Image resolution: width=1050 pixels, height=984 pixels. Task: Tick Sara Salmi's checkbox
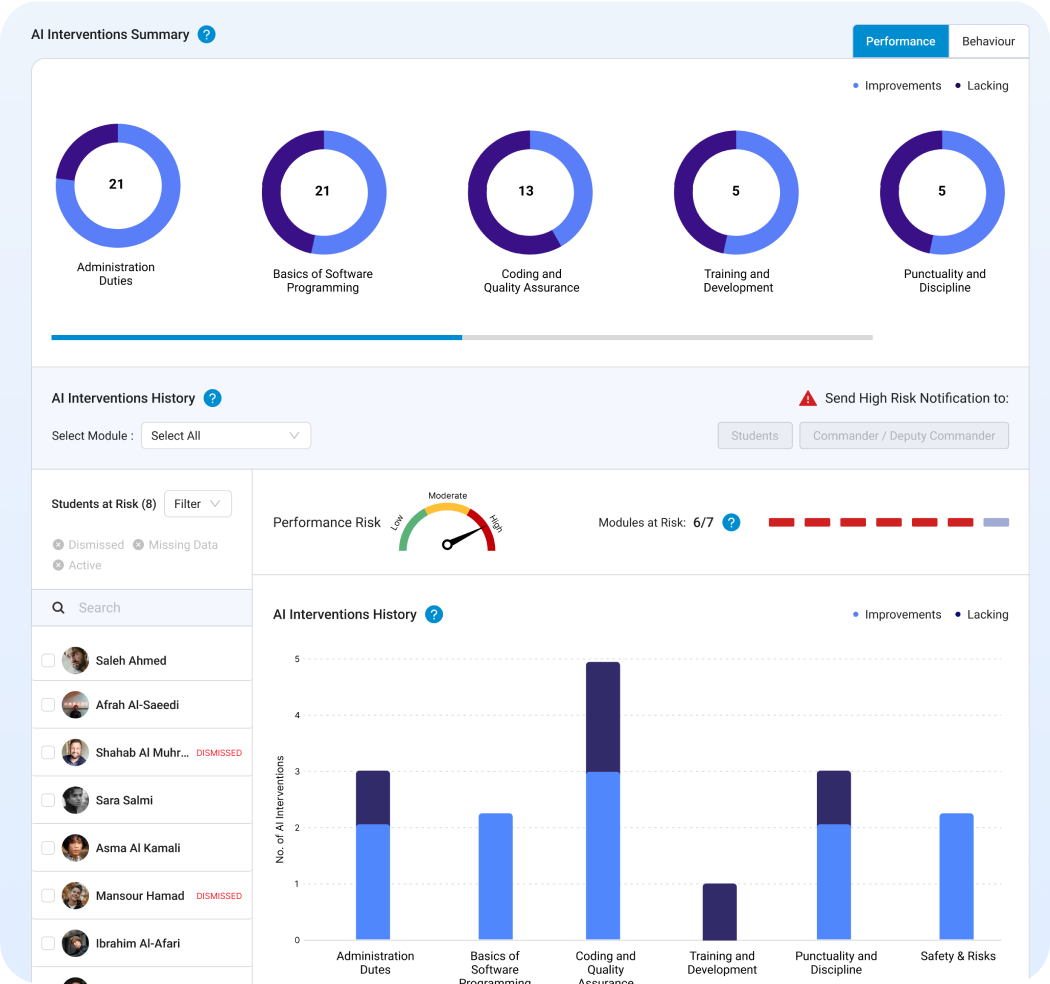click(x=48, y=800)
